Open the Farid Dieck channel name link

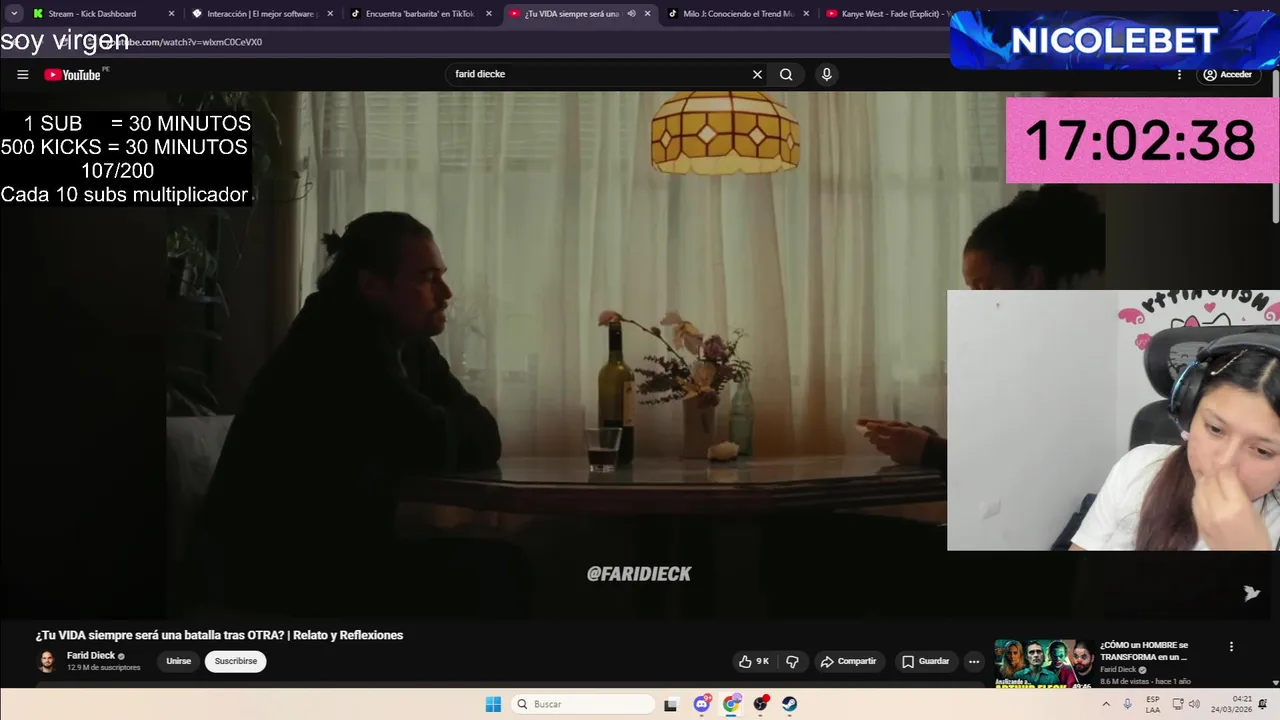click(x=91, y=656)
